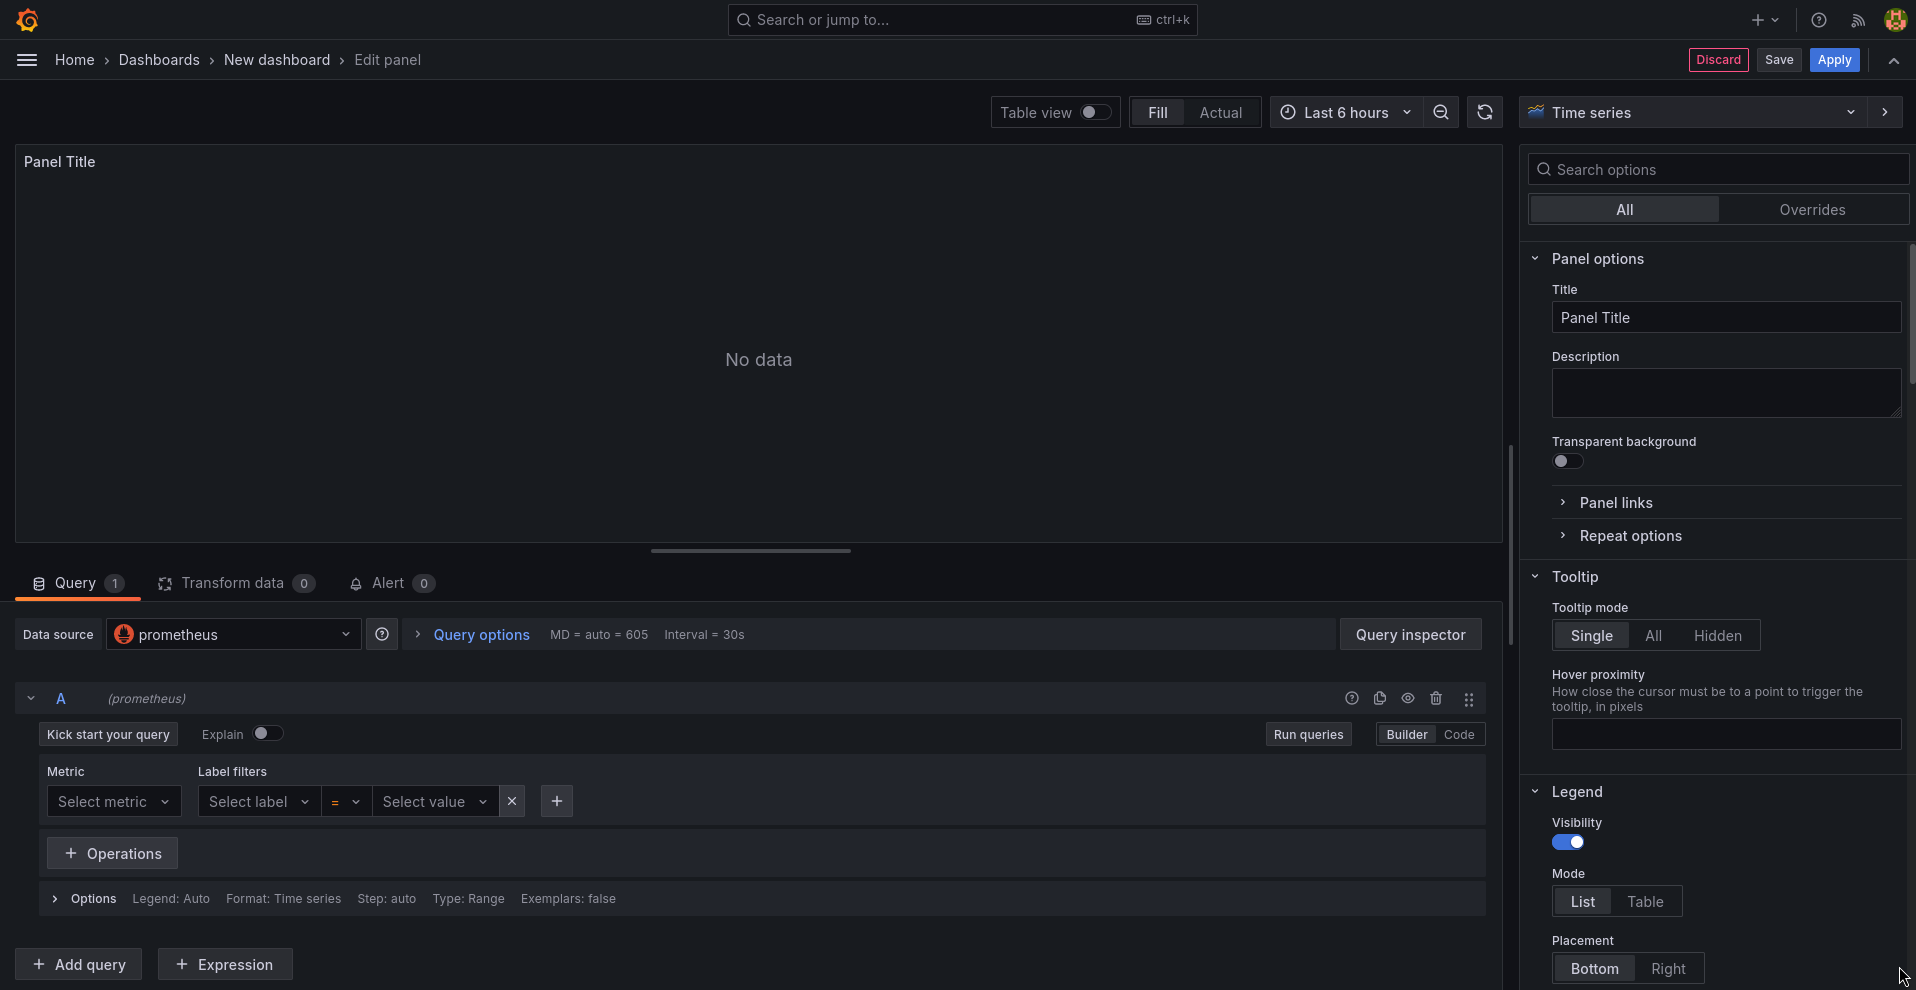This screenshot has width=1916, height=990.
Task: Open the prometheus data source dropdown
Action: tap(234, 635)
